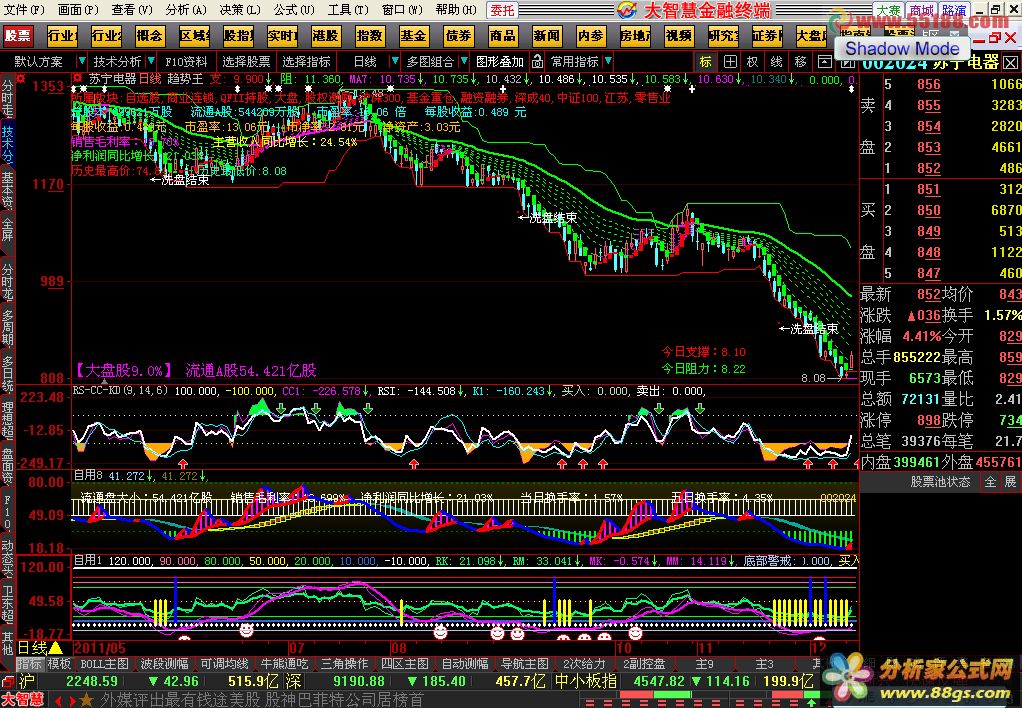Toggle the 权 adjustment icon

(753, 62)
